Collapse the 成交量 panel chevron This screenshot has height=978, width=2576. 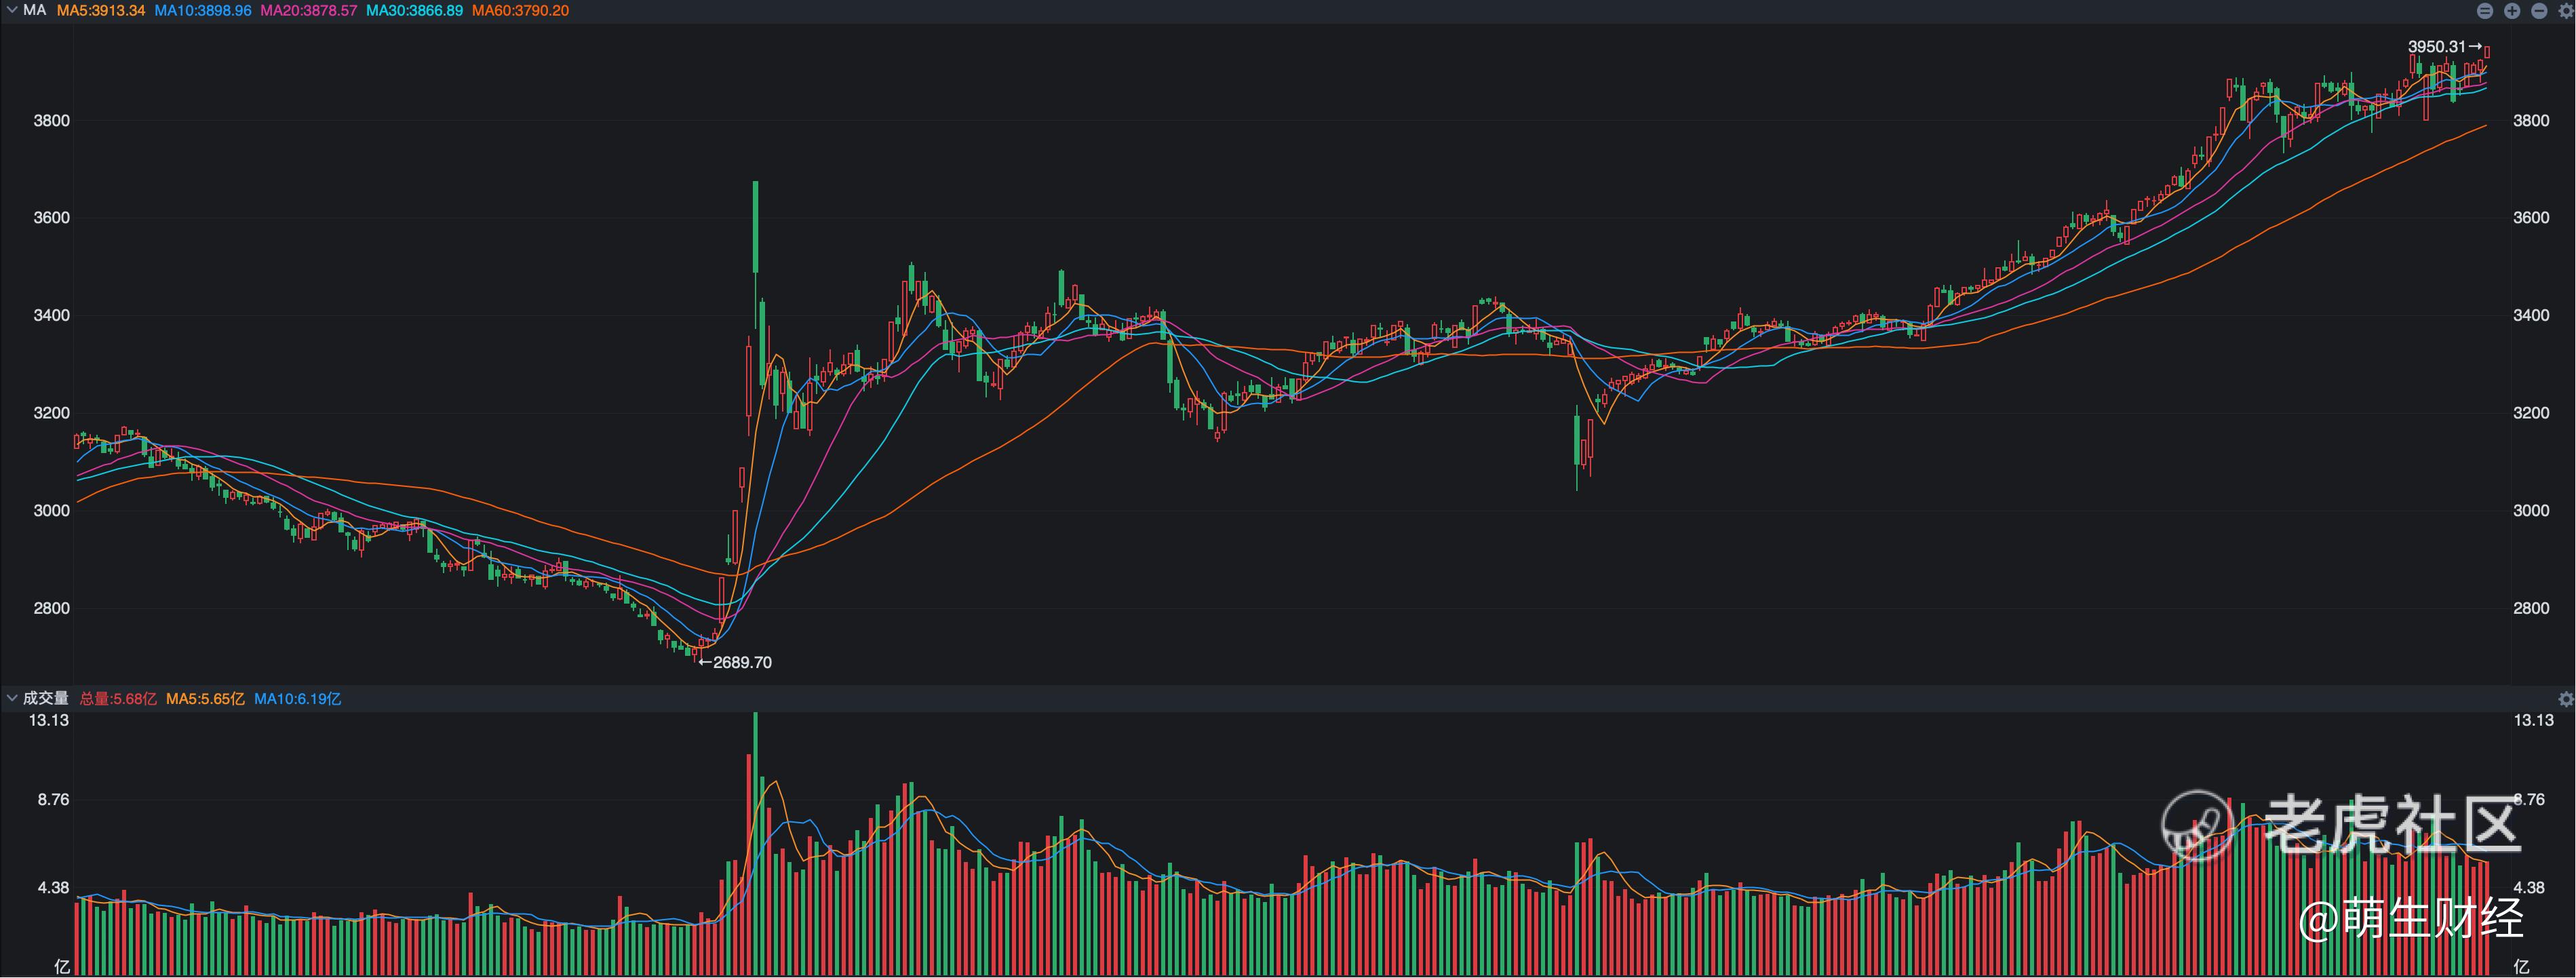pyautogui.click(x=12, y=698)
